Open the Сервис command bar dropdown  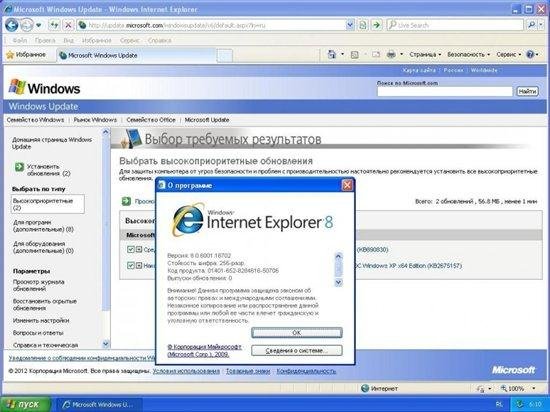pos(509,55)
